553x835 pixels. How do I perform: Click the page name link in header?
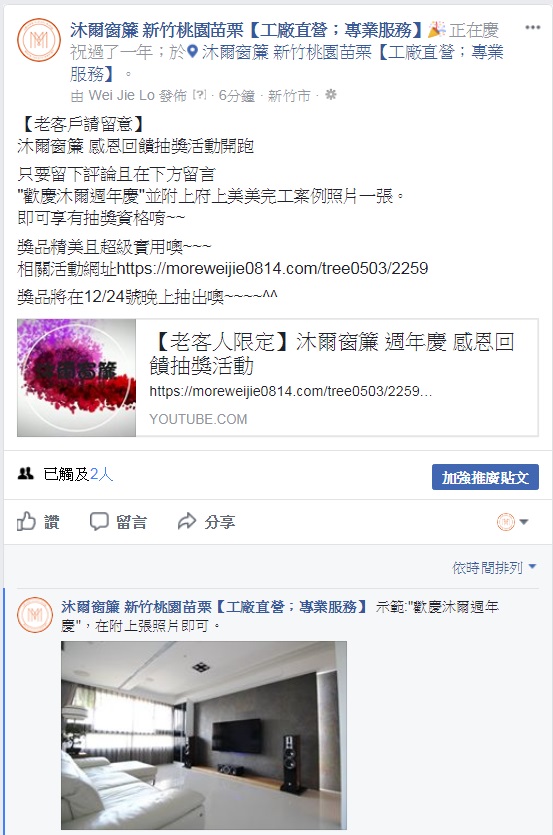246,30
